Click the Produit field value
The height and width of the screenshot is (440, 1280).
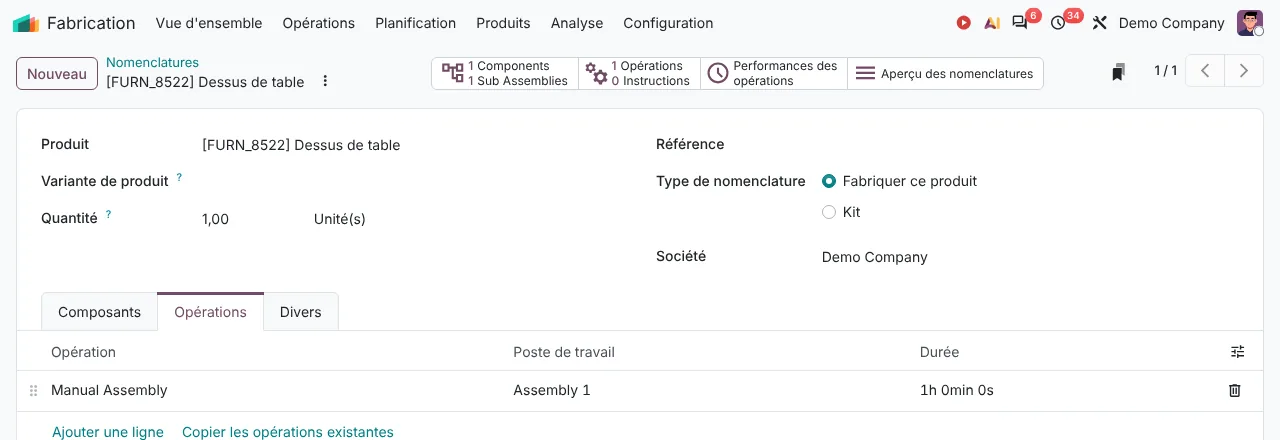(301, 145)
